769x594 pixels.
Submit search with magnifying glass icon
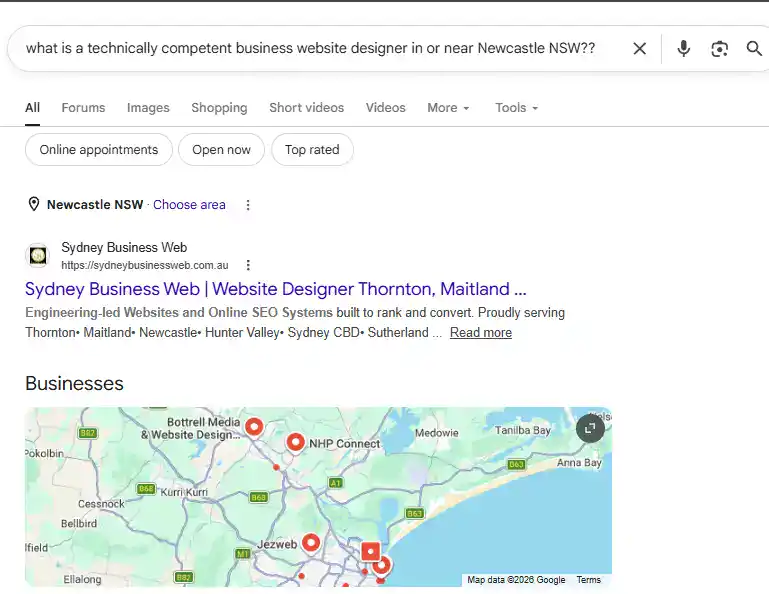coord(754,49)
